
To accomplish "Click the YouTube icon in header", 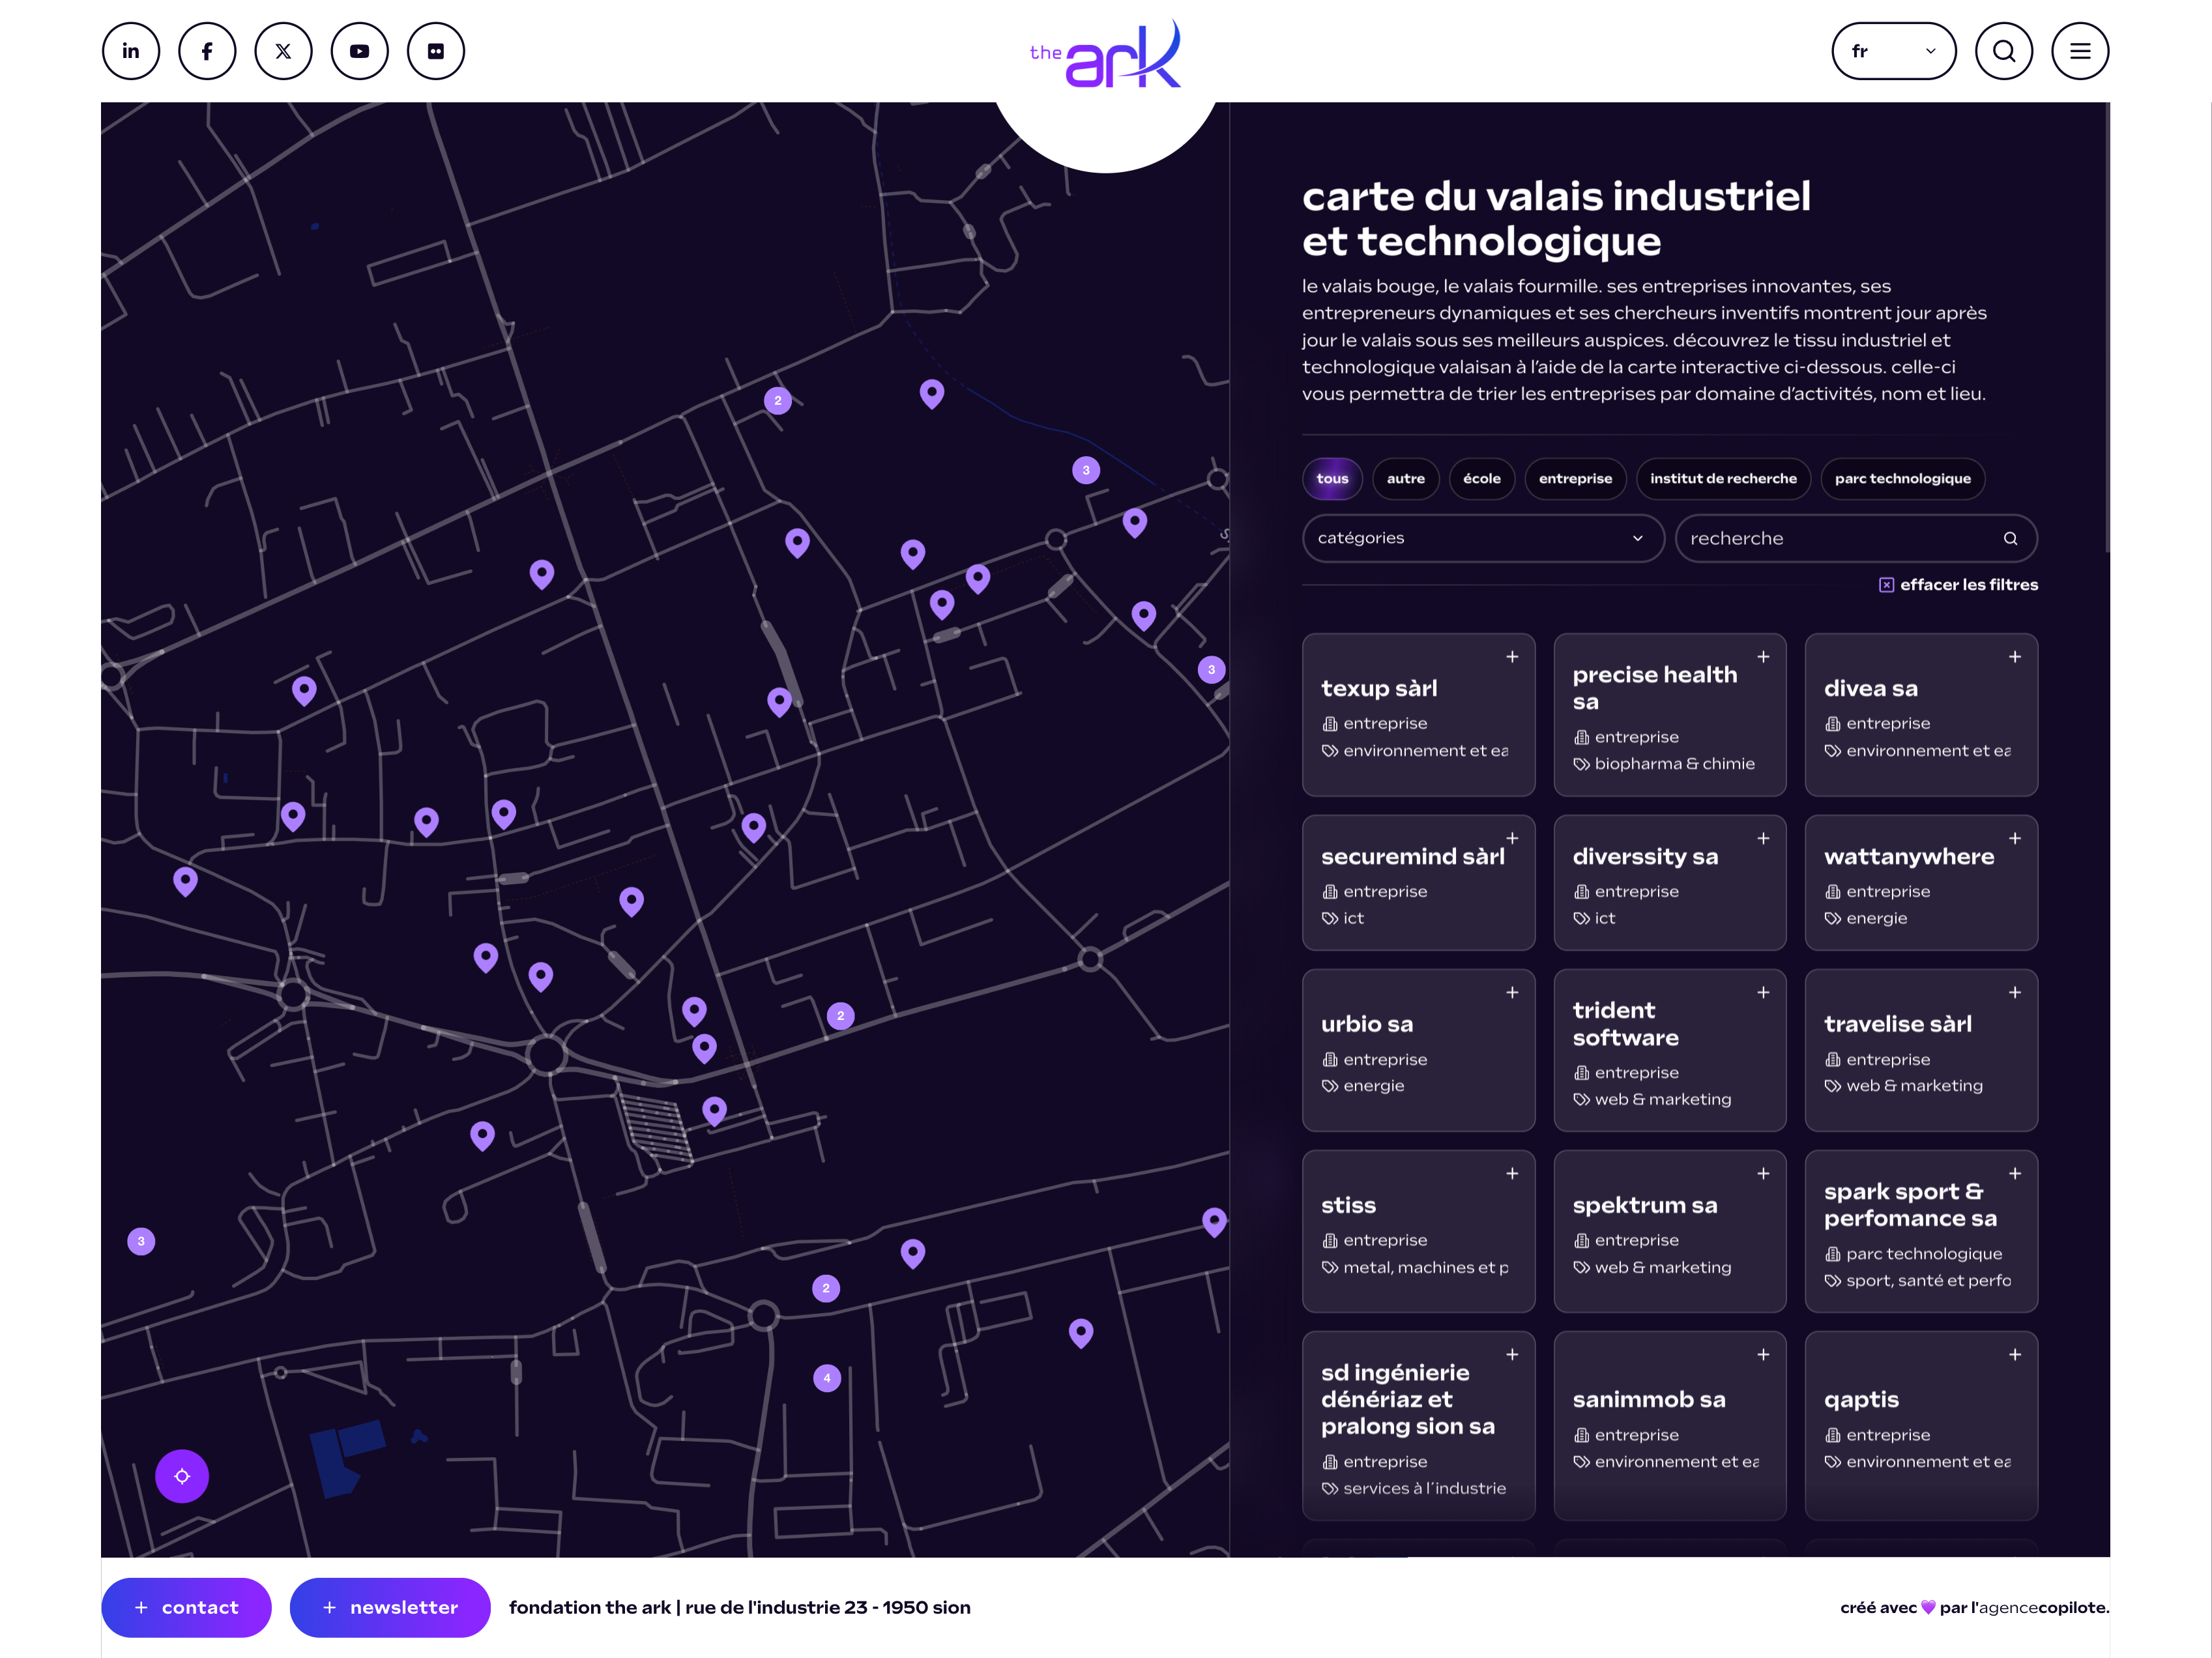I will pyautogui.click(x=359, y=51).
